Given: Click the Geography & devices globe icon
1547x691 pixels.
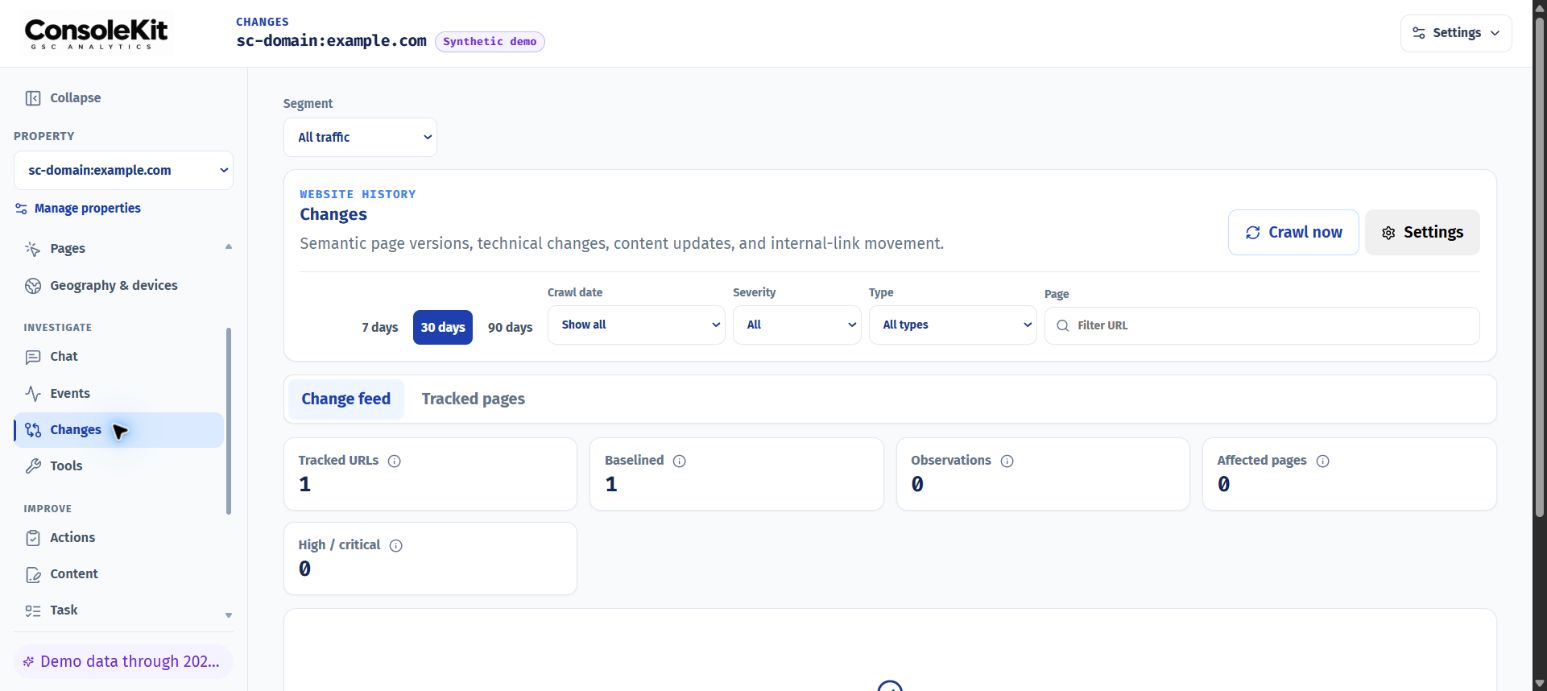Looking at the screenshot, I should coord(32,286).
